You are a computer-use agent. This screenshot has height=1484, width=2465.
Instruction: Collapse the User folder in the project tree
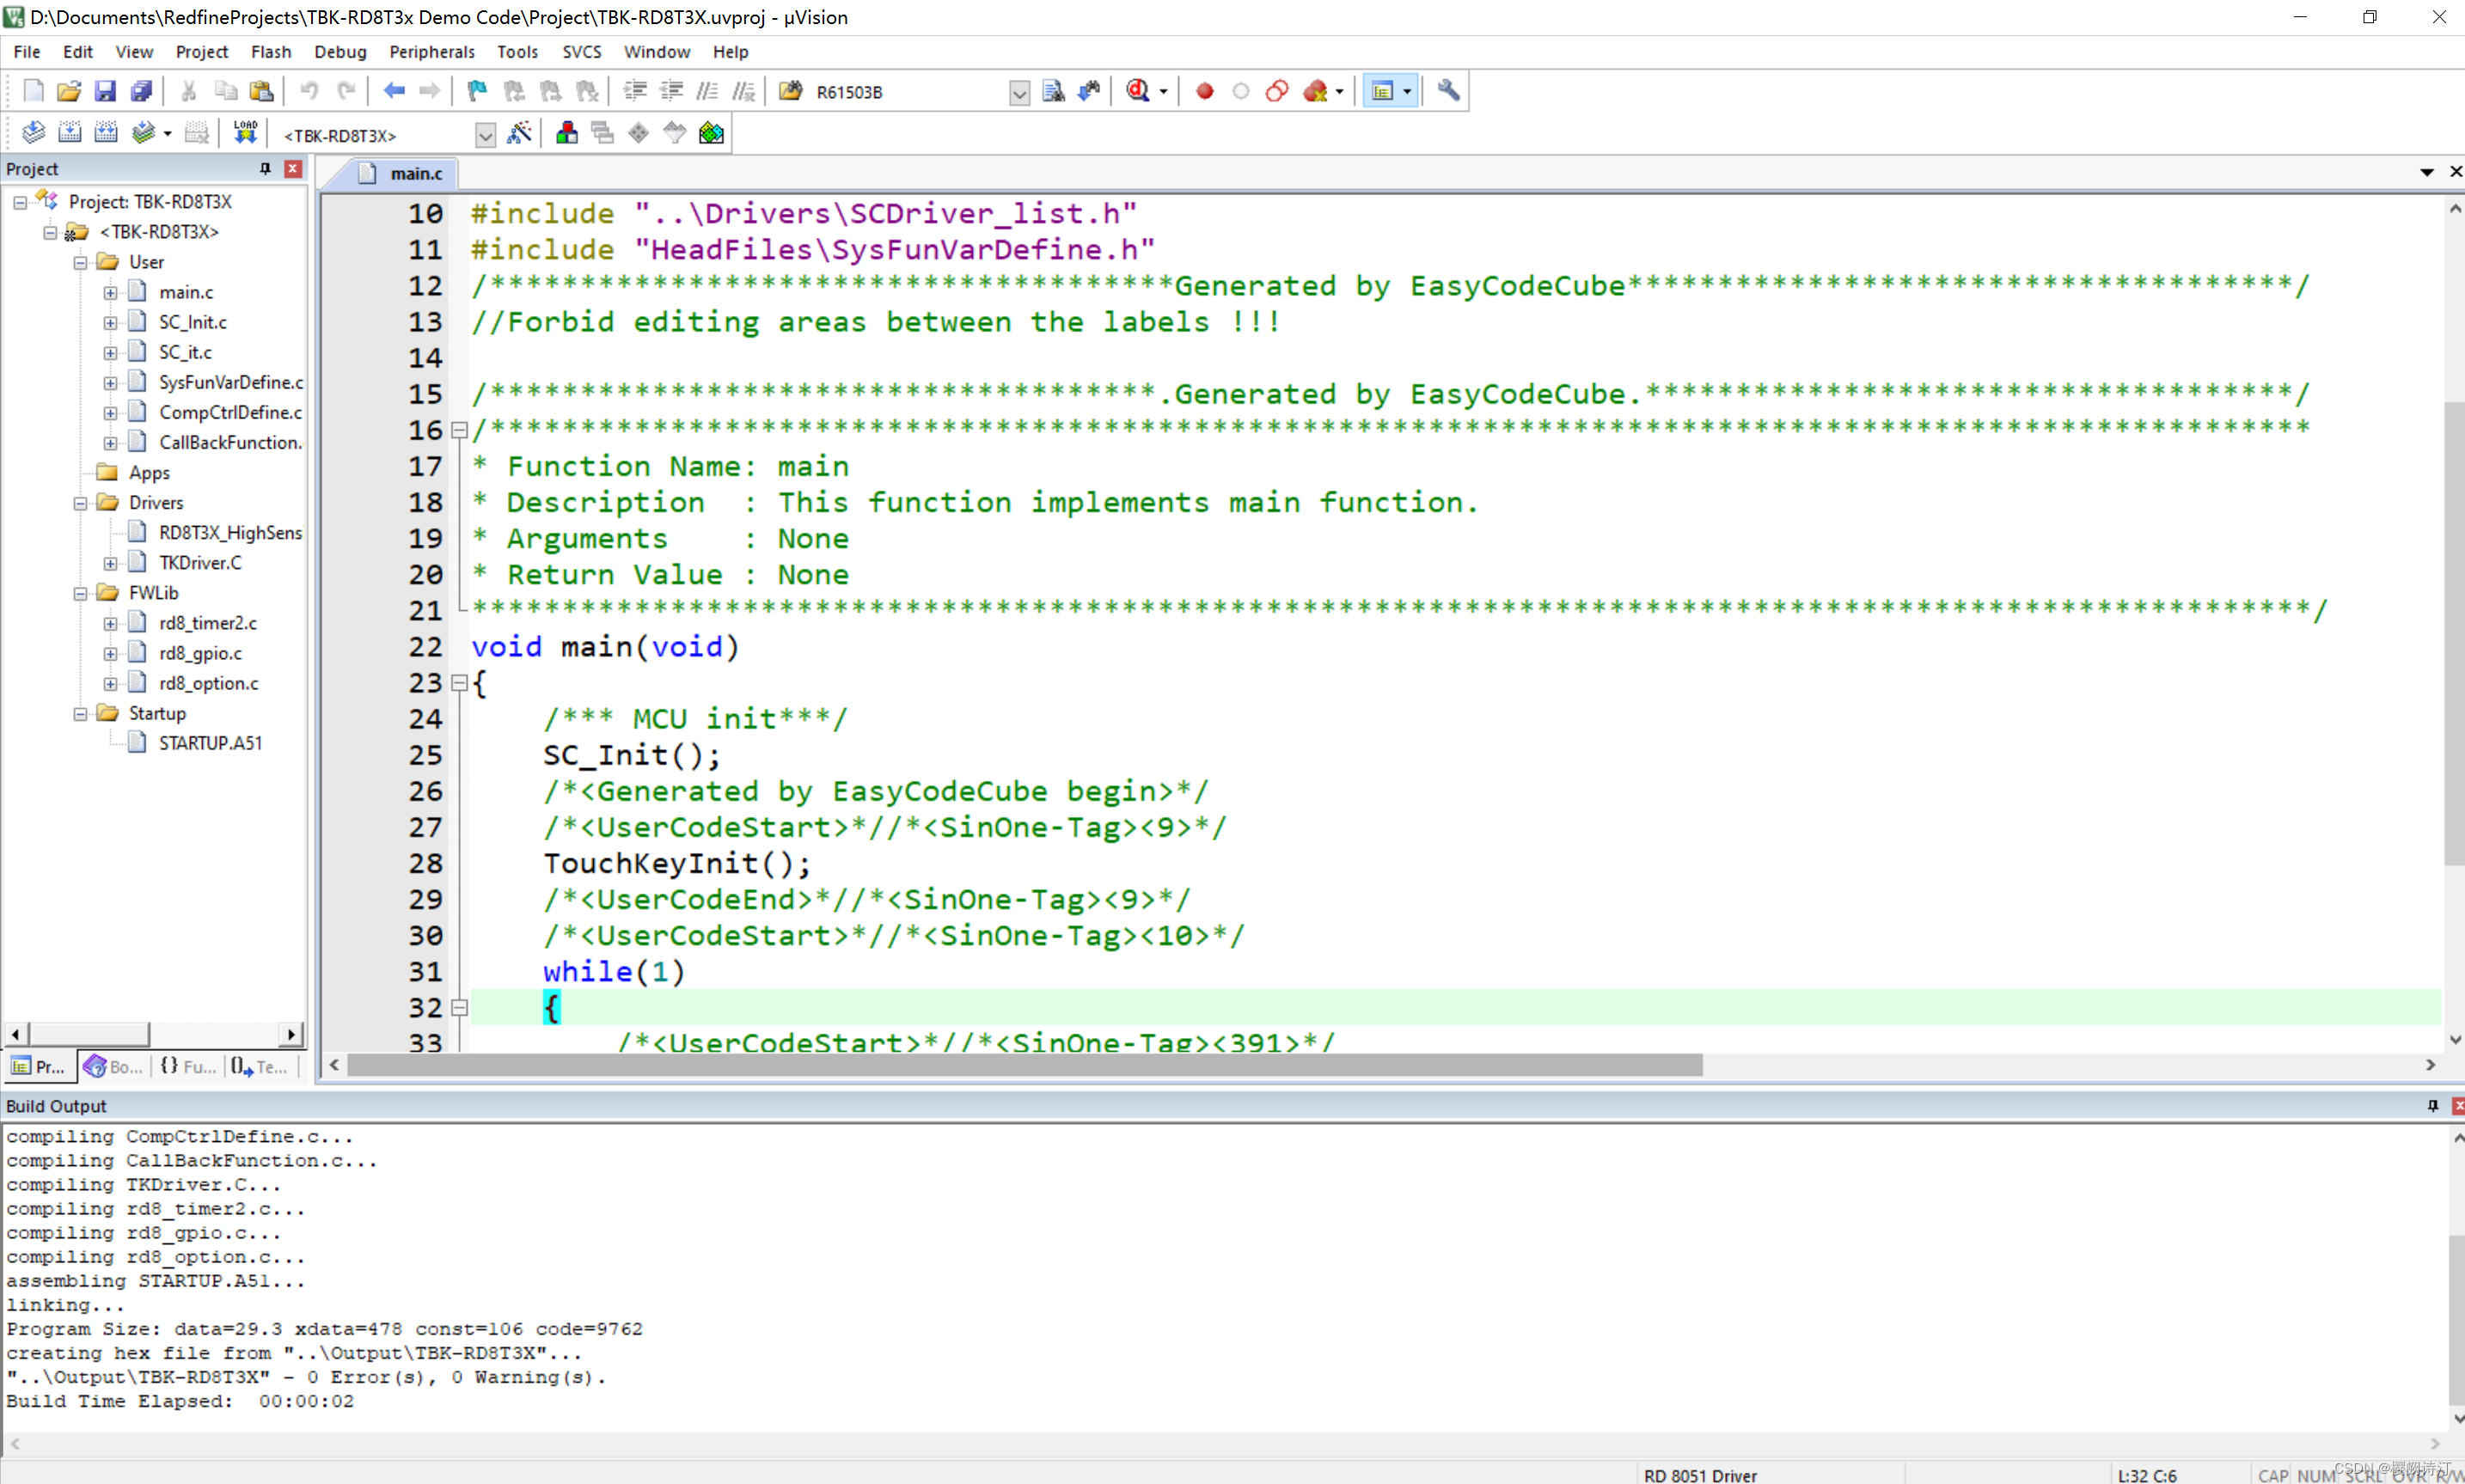point(80,263)
